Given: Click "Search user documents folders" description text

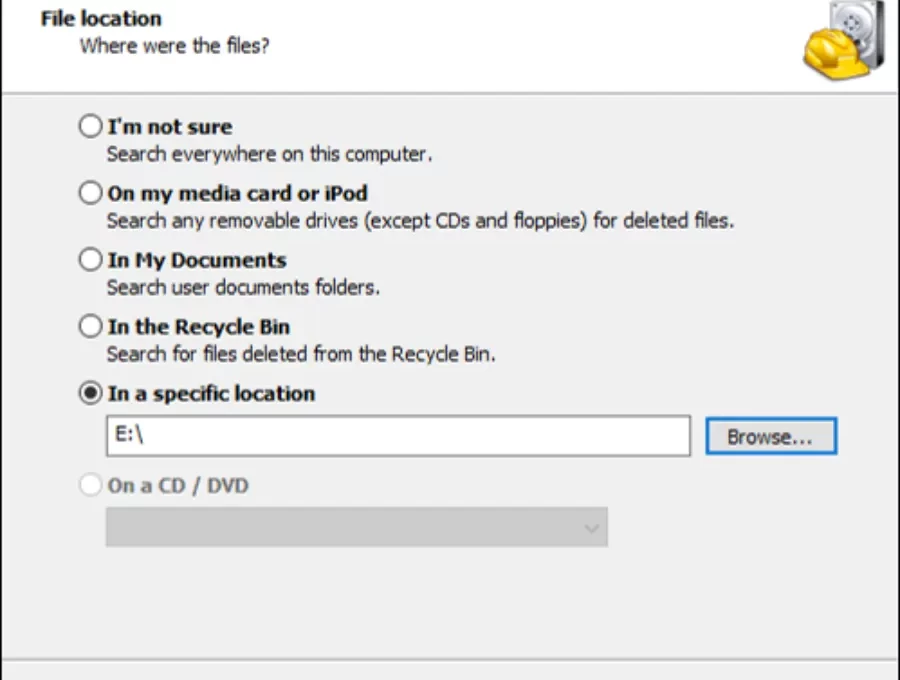Looking at the screenshot, I should 243,287.
